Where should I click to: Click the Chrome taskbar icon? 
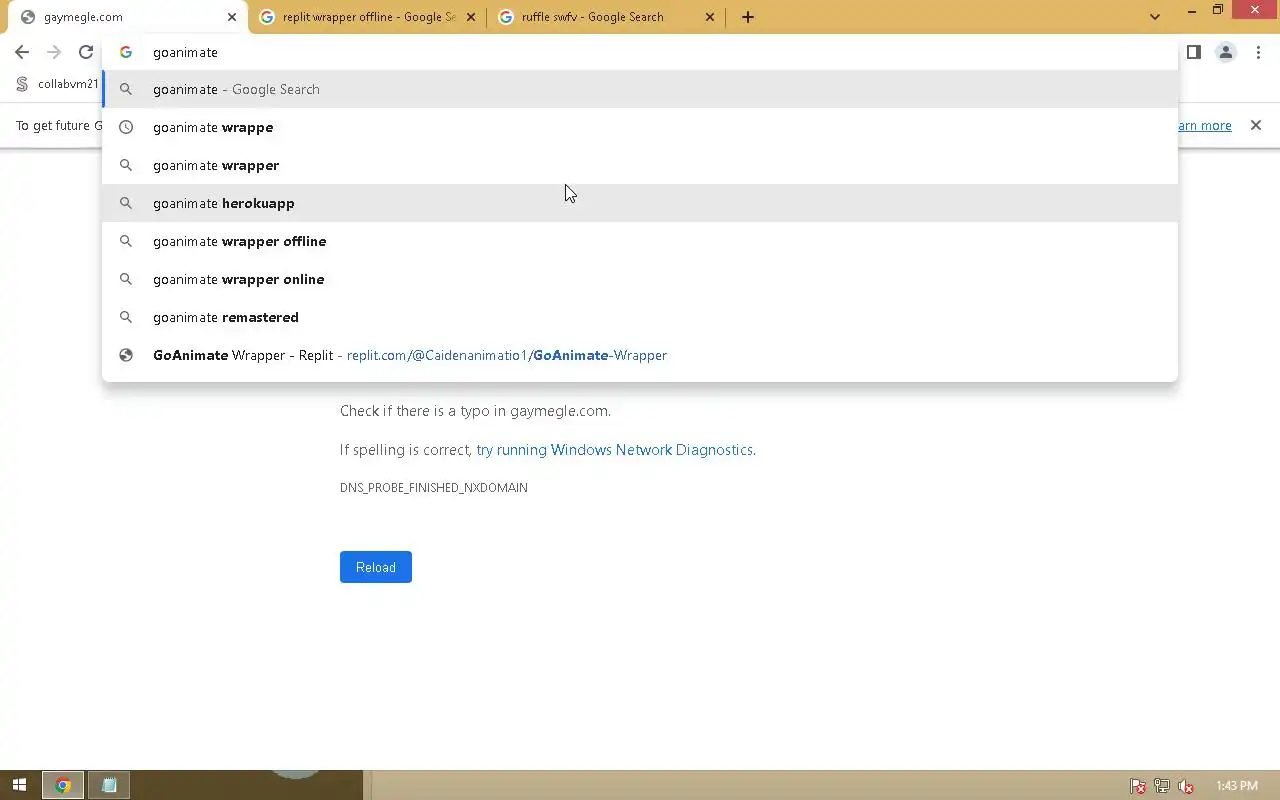pos(63,785)
